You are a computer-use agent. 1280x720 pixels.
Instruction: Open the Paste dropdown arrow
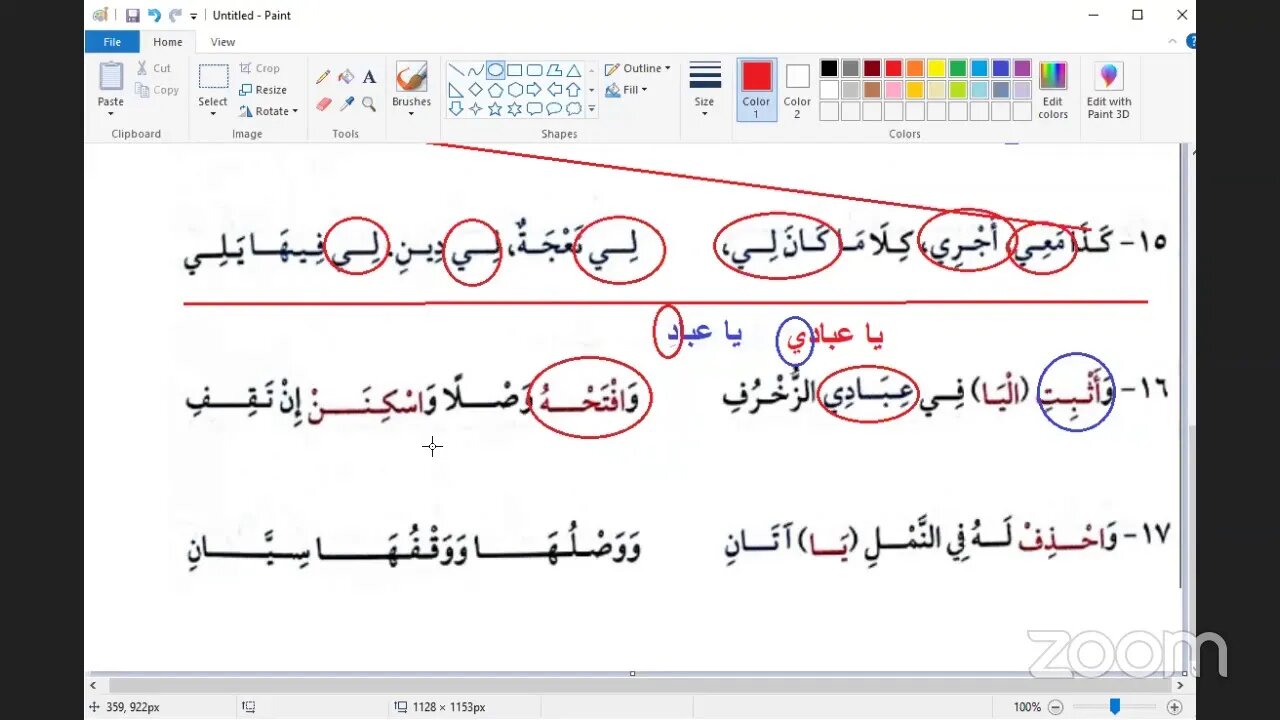(111, 113)
